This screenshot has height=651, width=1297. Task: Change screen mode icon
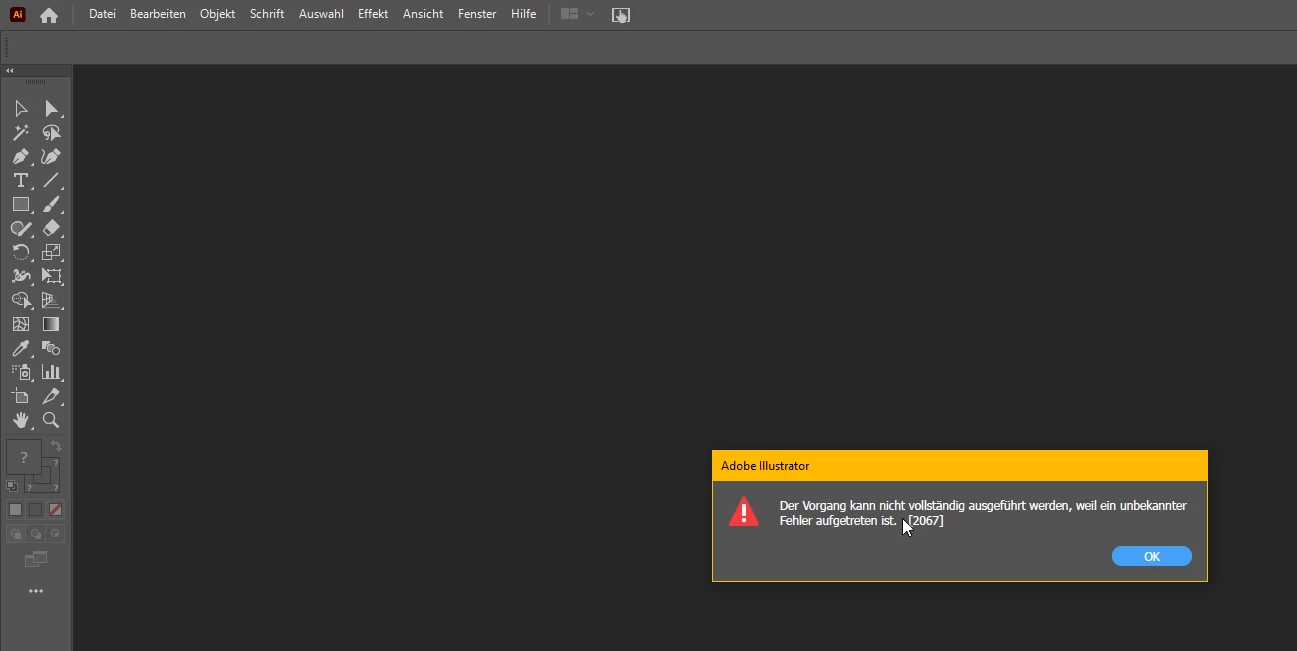(36, 560)
